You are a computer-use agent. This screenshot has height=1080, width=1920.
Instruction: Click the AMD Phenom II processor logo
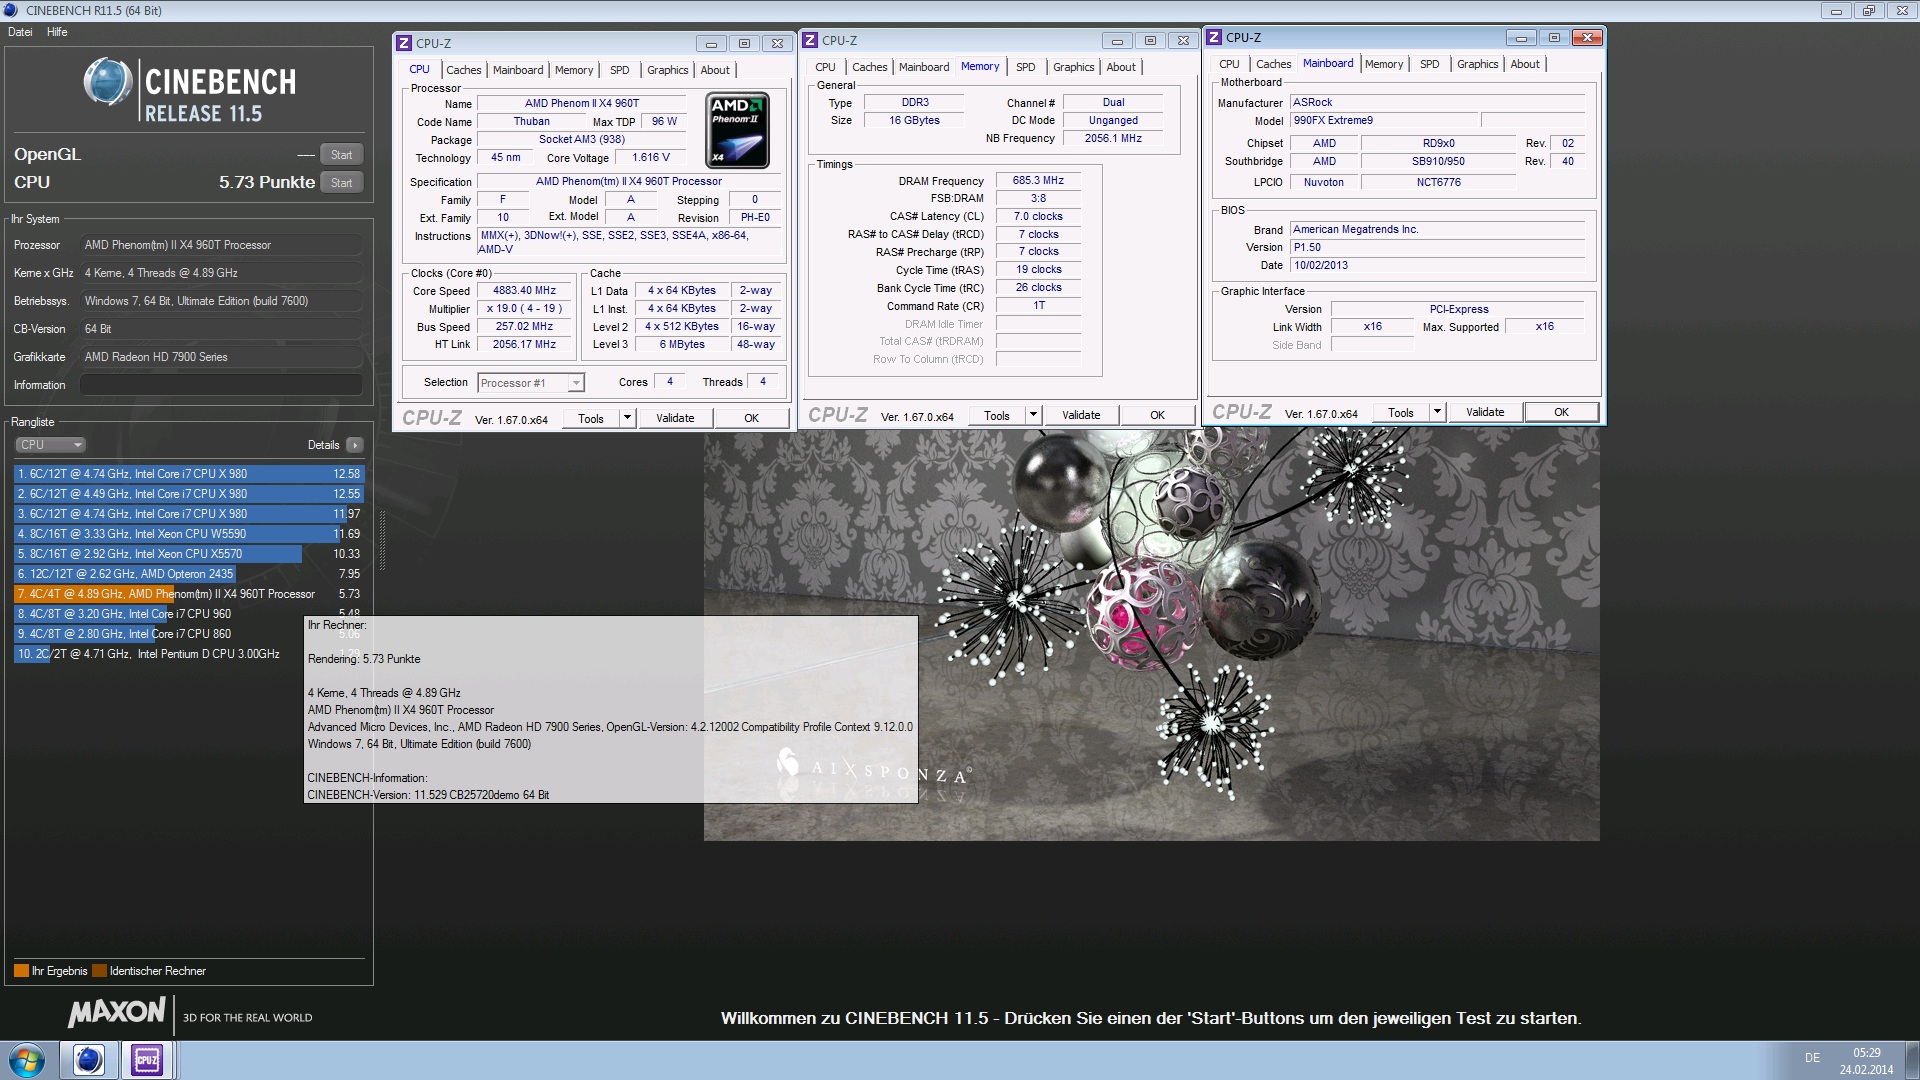(x=737, y=130)
